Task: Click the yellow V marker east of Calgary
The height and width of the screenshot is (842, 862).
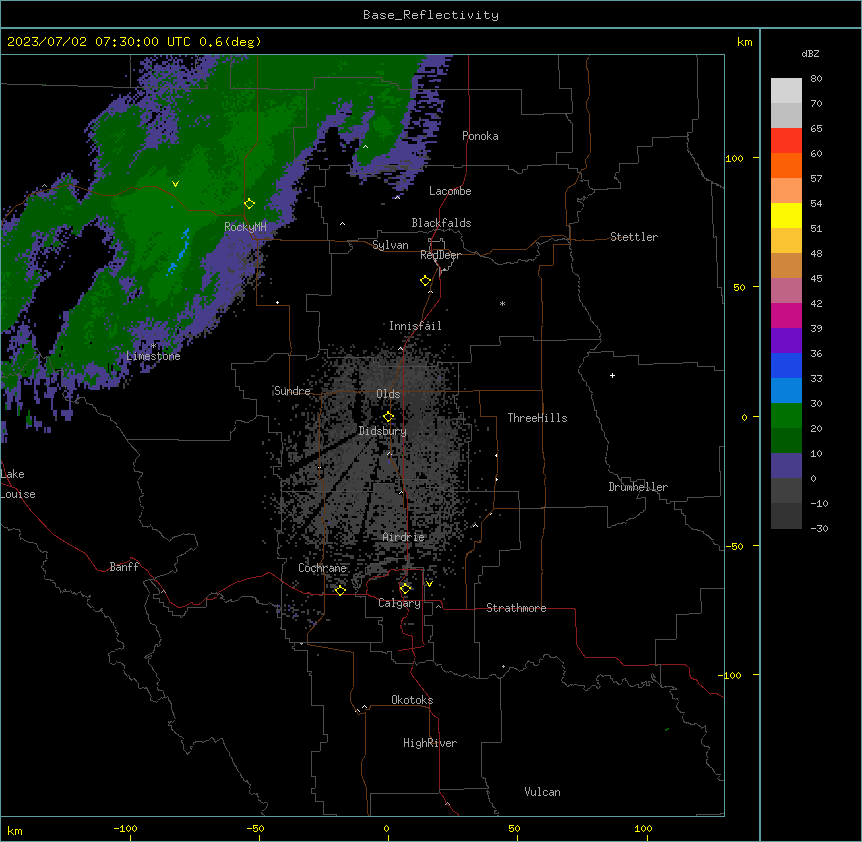Action: tap(429, 584)
